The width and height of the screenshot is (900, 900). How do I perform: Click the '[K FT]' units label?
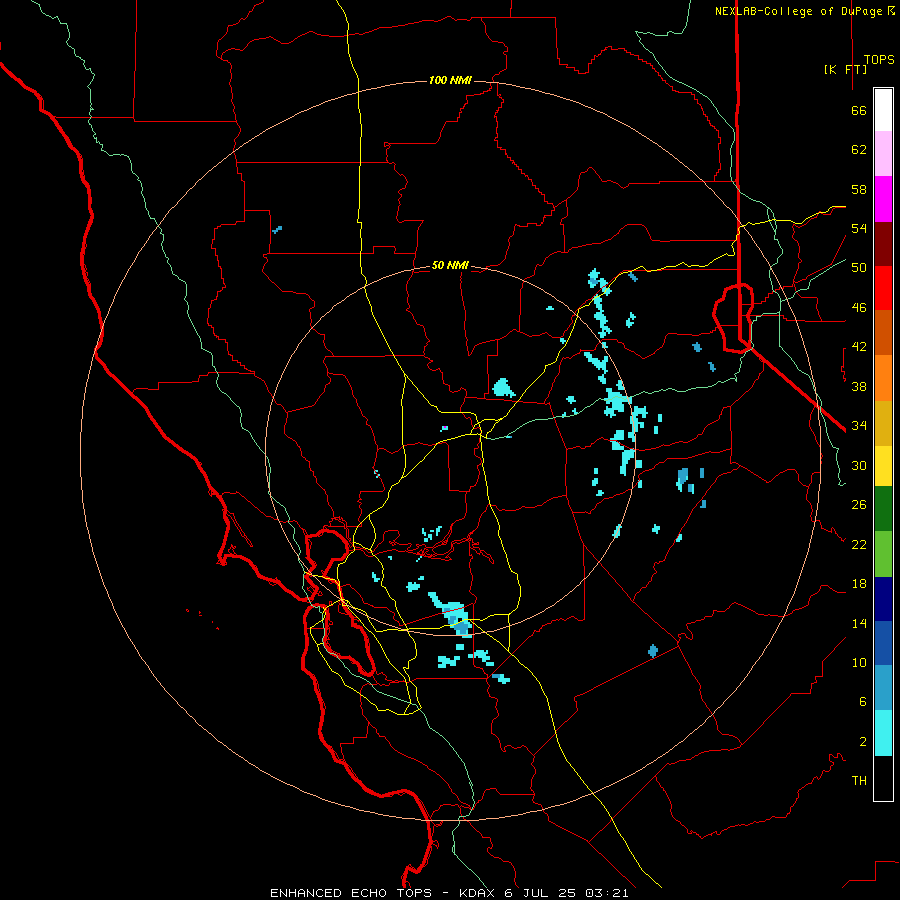pyautogui.click(x=845, y=69)
